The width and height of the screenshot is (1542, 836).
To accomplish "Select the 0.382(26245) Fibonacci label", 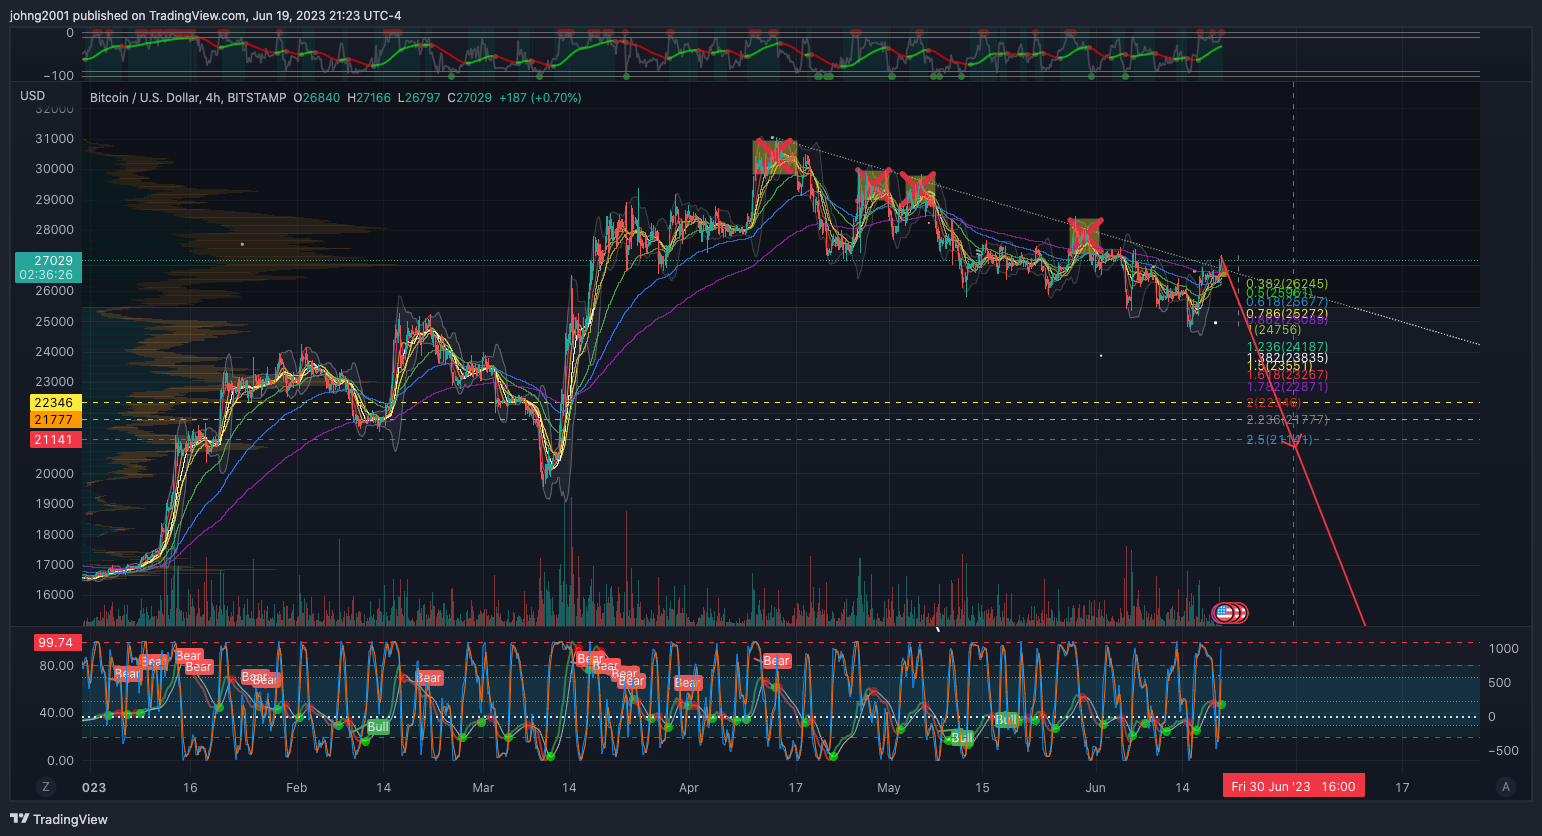I will (x=1287, y=284).
